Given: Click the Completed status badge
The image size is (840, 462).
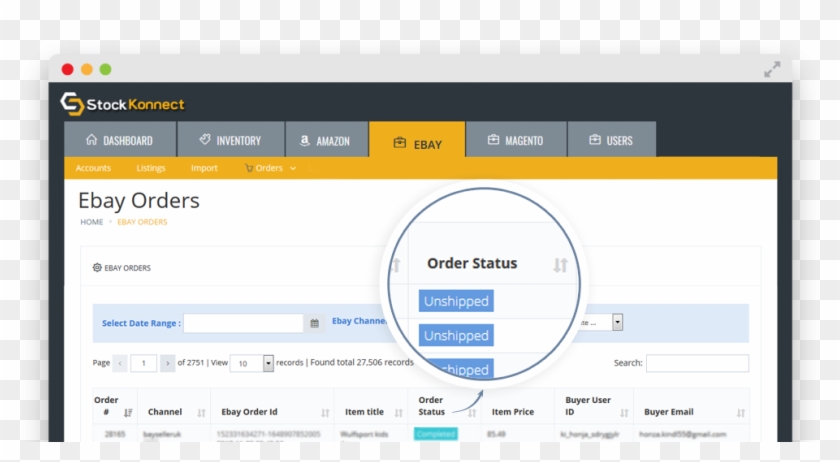Looking at the screenshot, I should coord(436,434).
